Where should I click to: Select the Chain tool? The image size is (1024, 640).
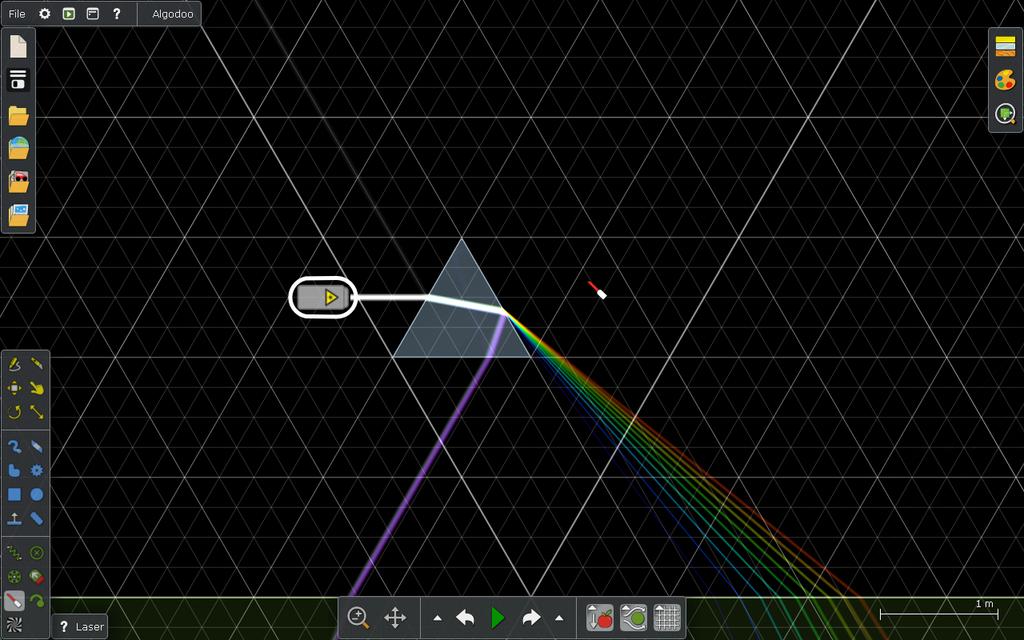pos(37,519)
